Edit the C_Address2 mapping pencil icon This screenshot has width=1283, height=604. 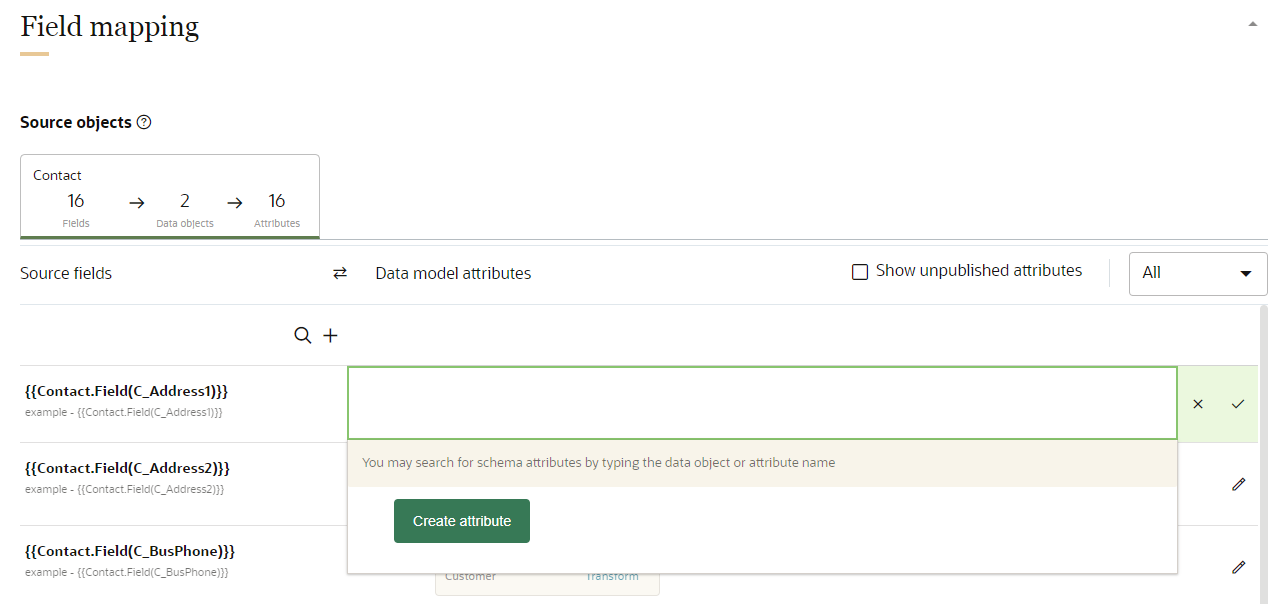1239,484
